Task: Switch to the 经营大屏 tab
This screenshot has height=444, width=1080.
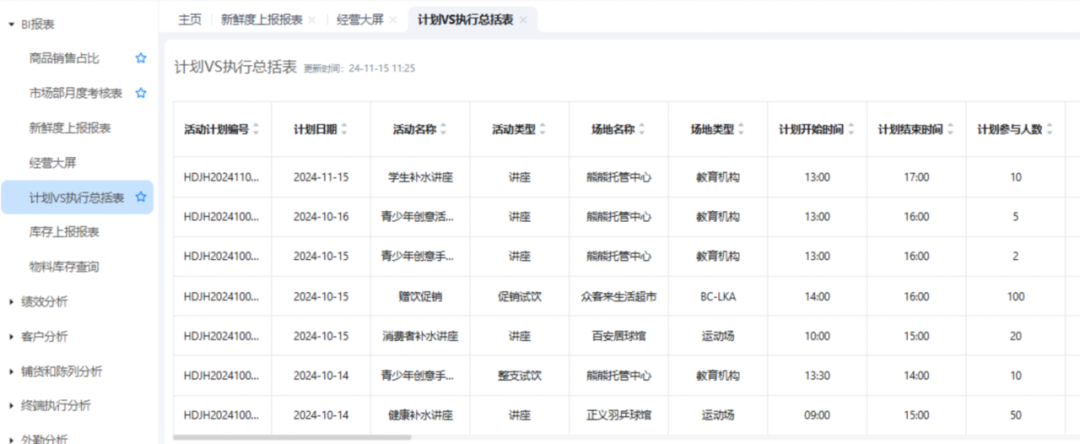Action: coord(360,20)
